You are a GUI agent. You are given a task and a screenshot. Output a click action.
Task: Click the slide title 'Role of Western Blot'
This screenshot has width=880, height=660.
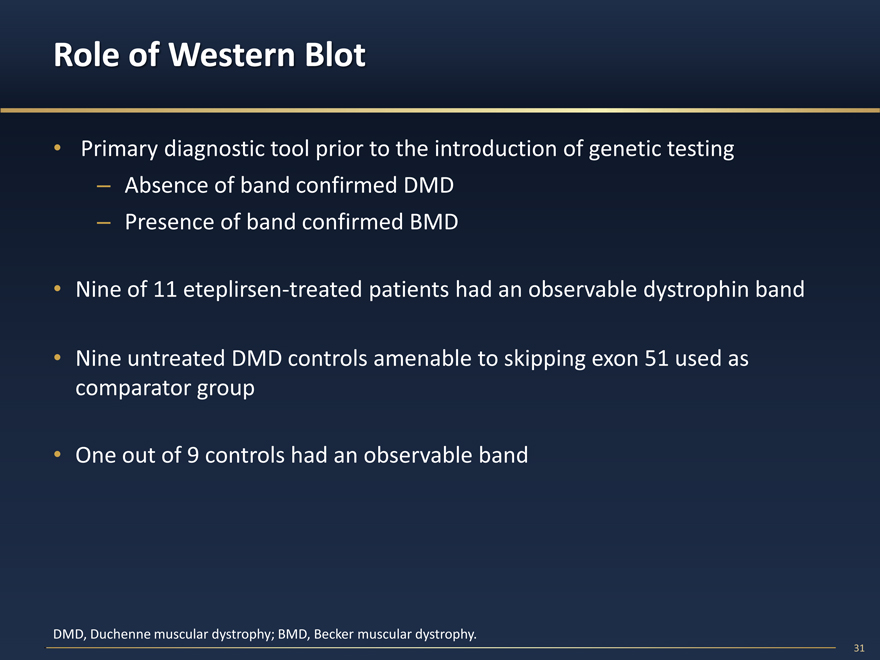(x=209, y=55)
